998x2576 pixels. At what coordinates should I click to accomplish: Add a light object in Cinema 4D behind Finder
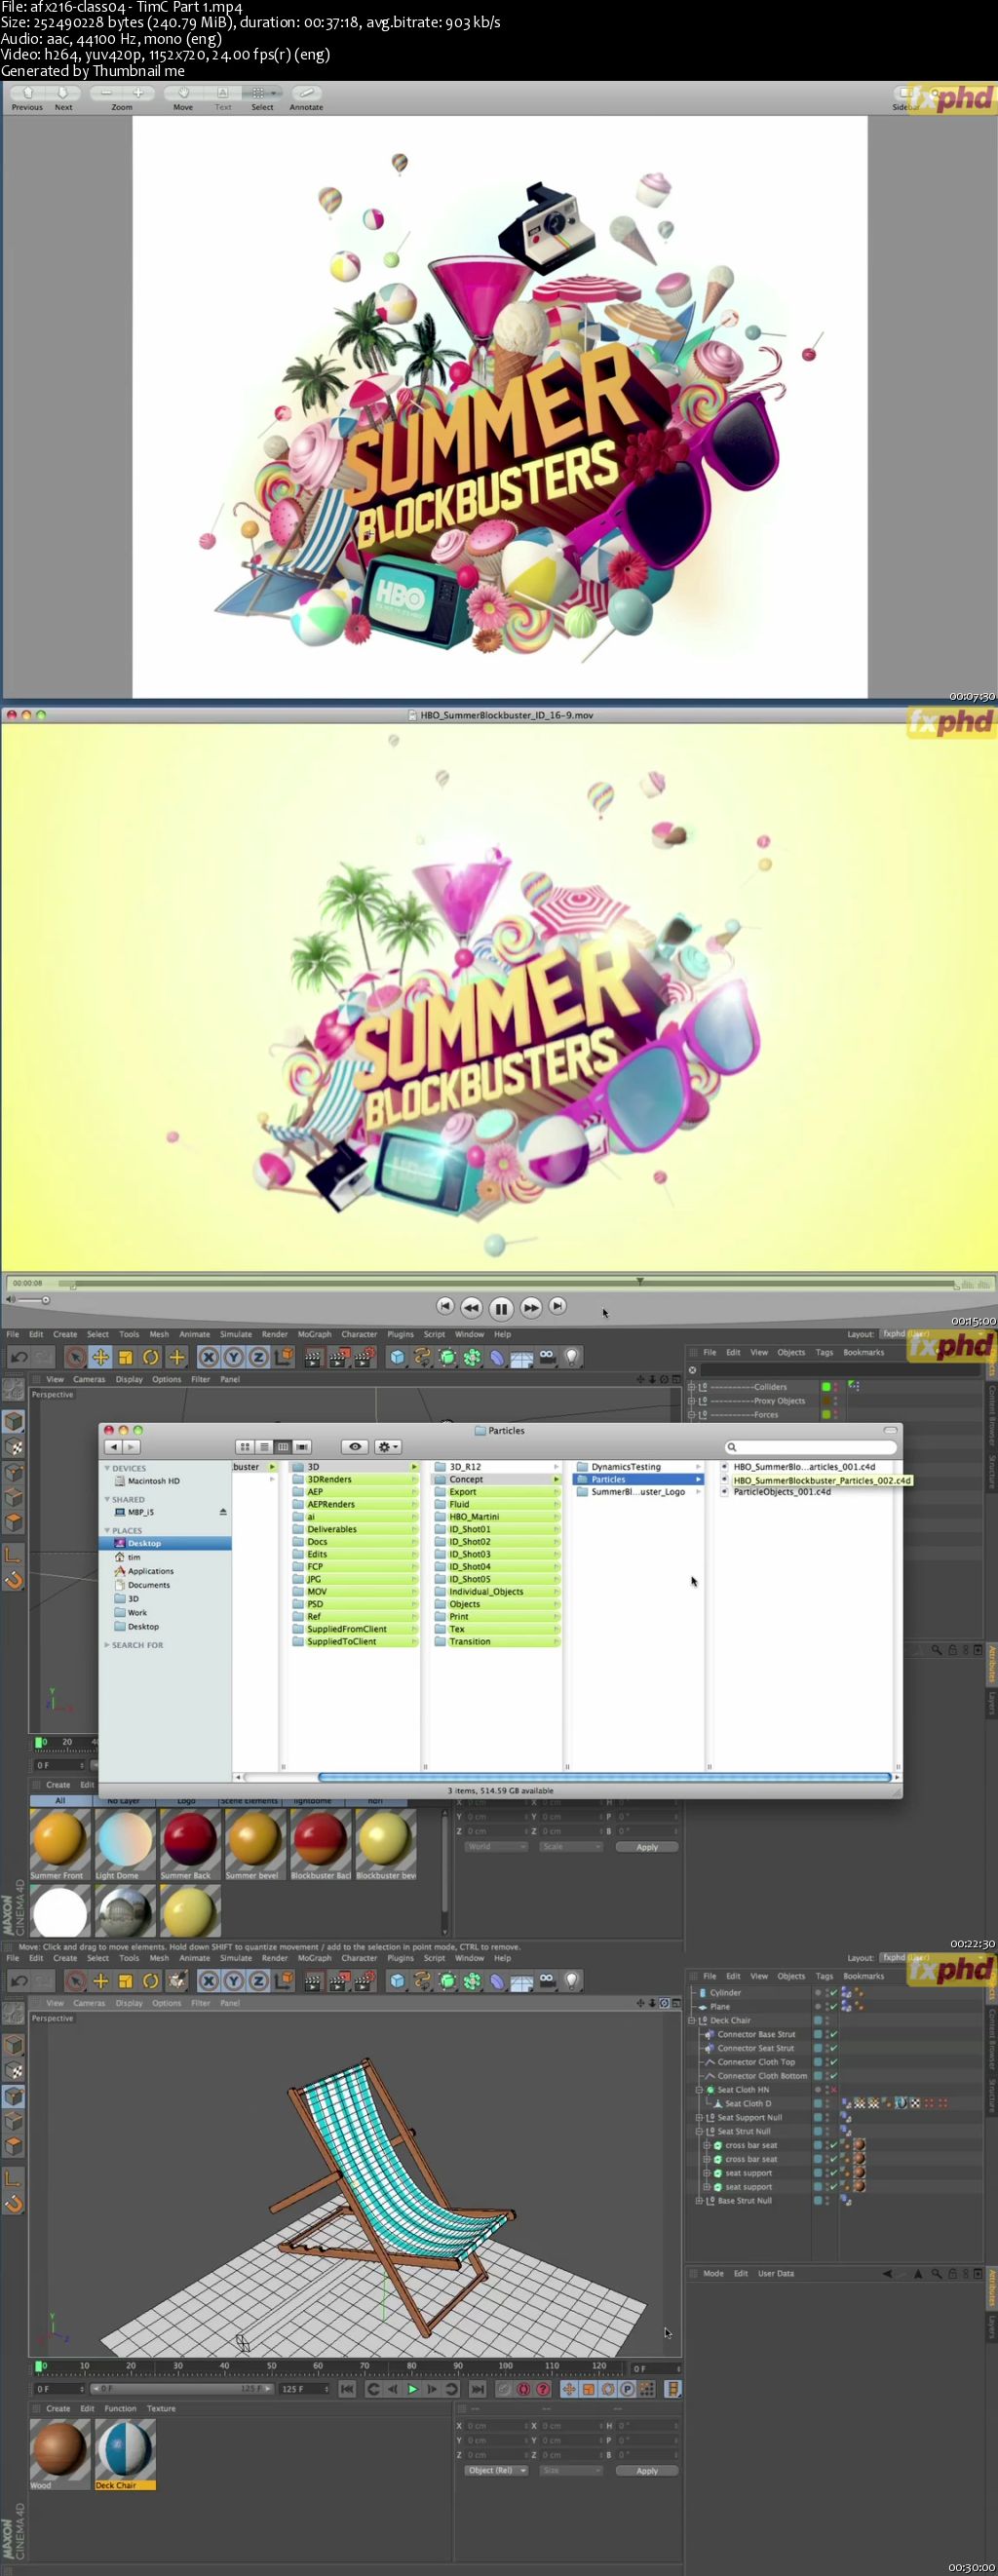(x=572, y=1357)
